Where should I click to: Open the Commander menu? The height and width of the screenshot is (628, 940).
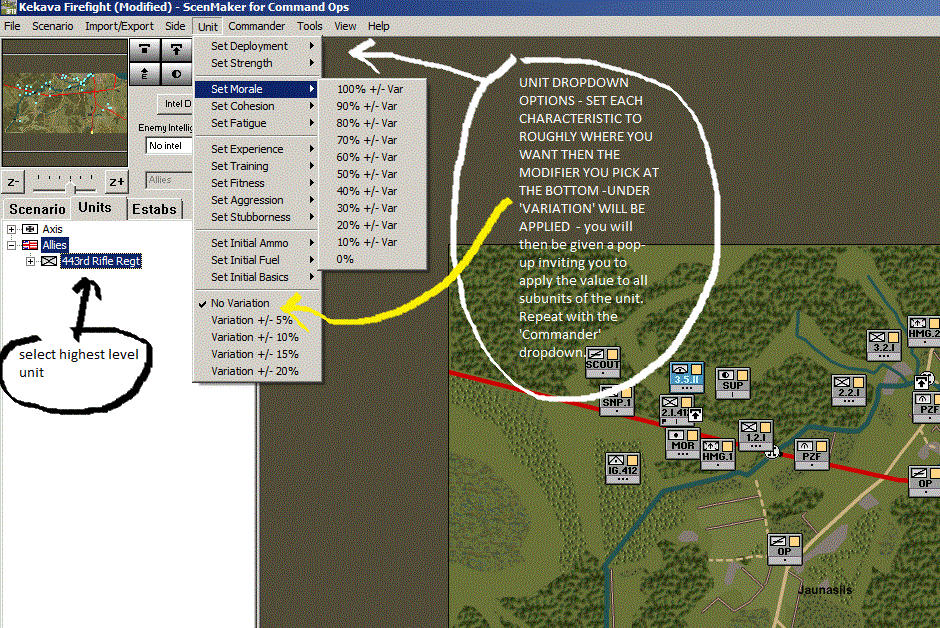click(x=257, y=26)
